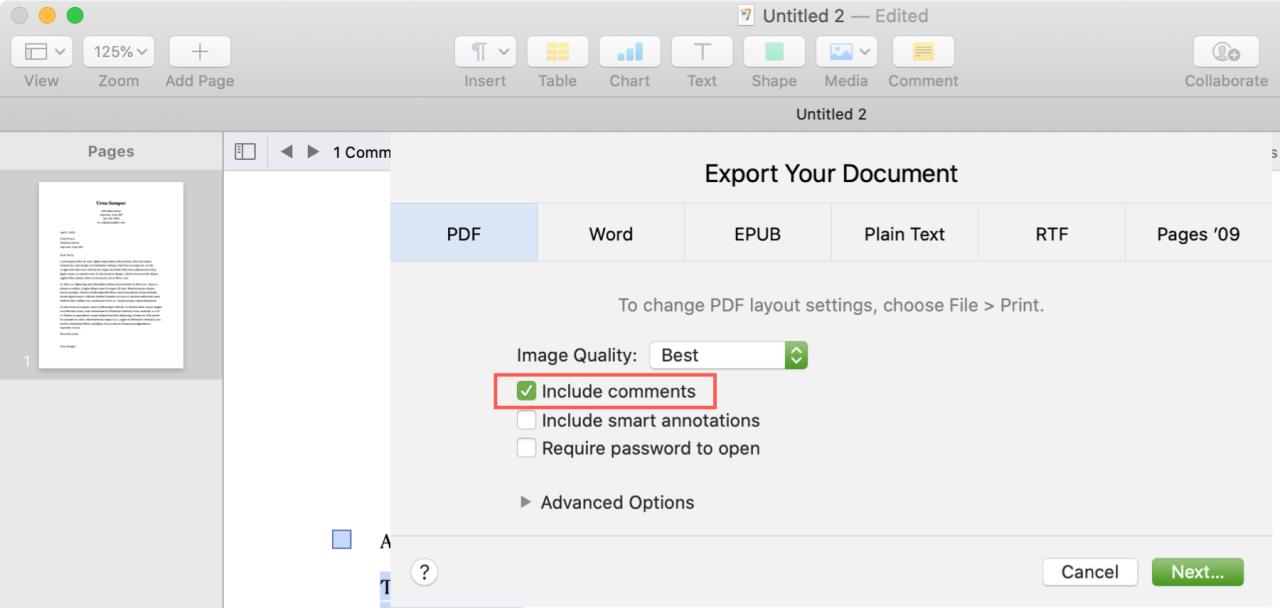Select page 1 thumbnail in sidebar

(111, 275)
